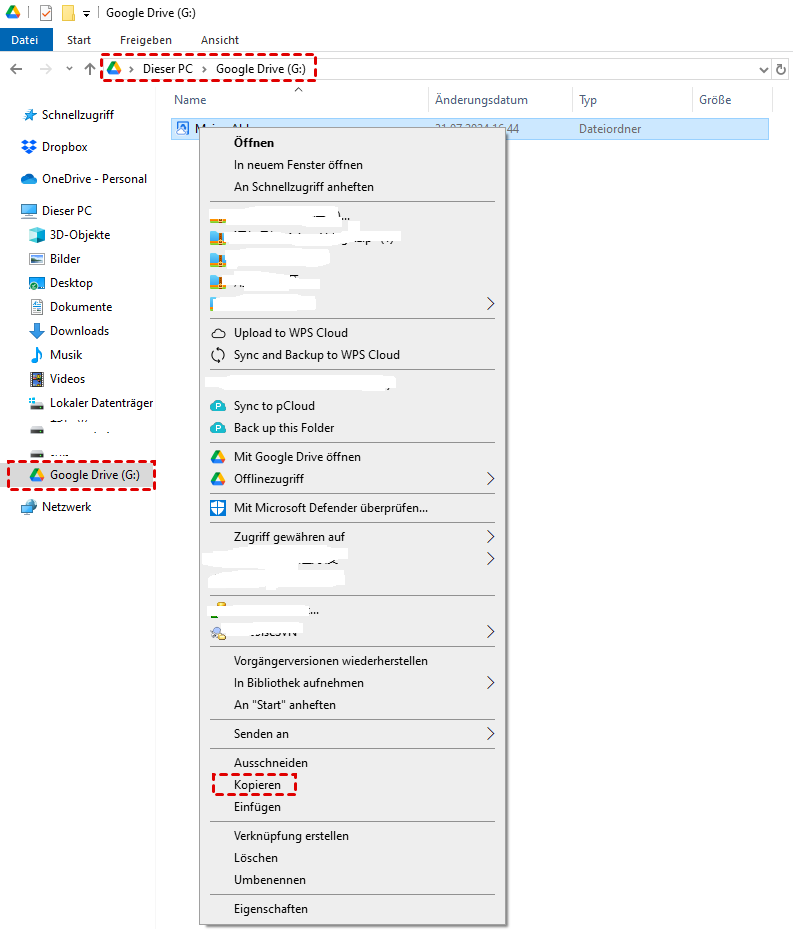Open Dropbox icon in sidebar

(x=28, y=146)
